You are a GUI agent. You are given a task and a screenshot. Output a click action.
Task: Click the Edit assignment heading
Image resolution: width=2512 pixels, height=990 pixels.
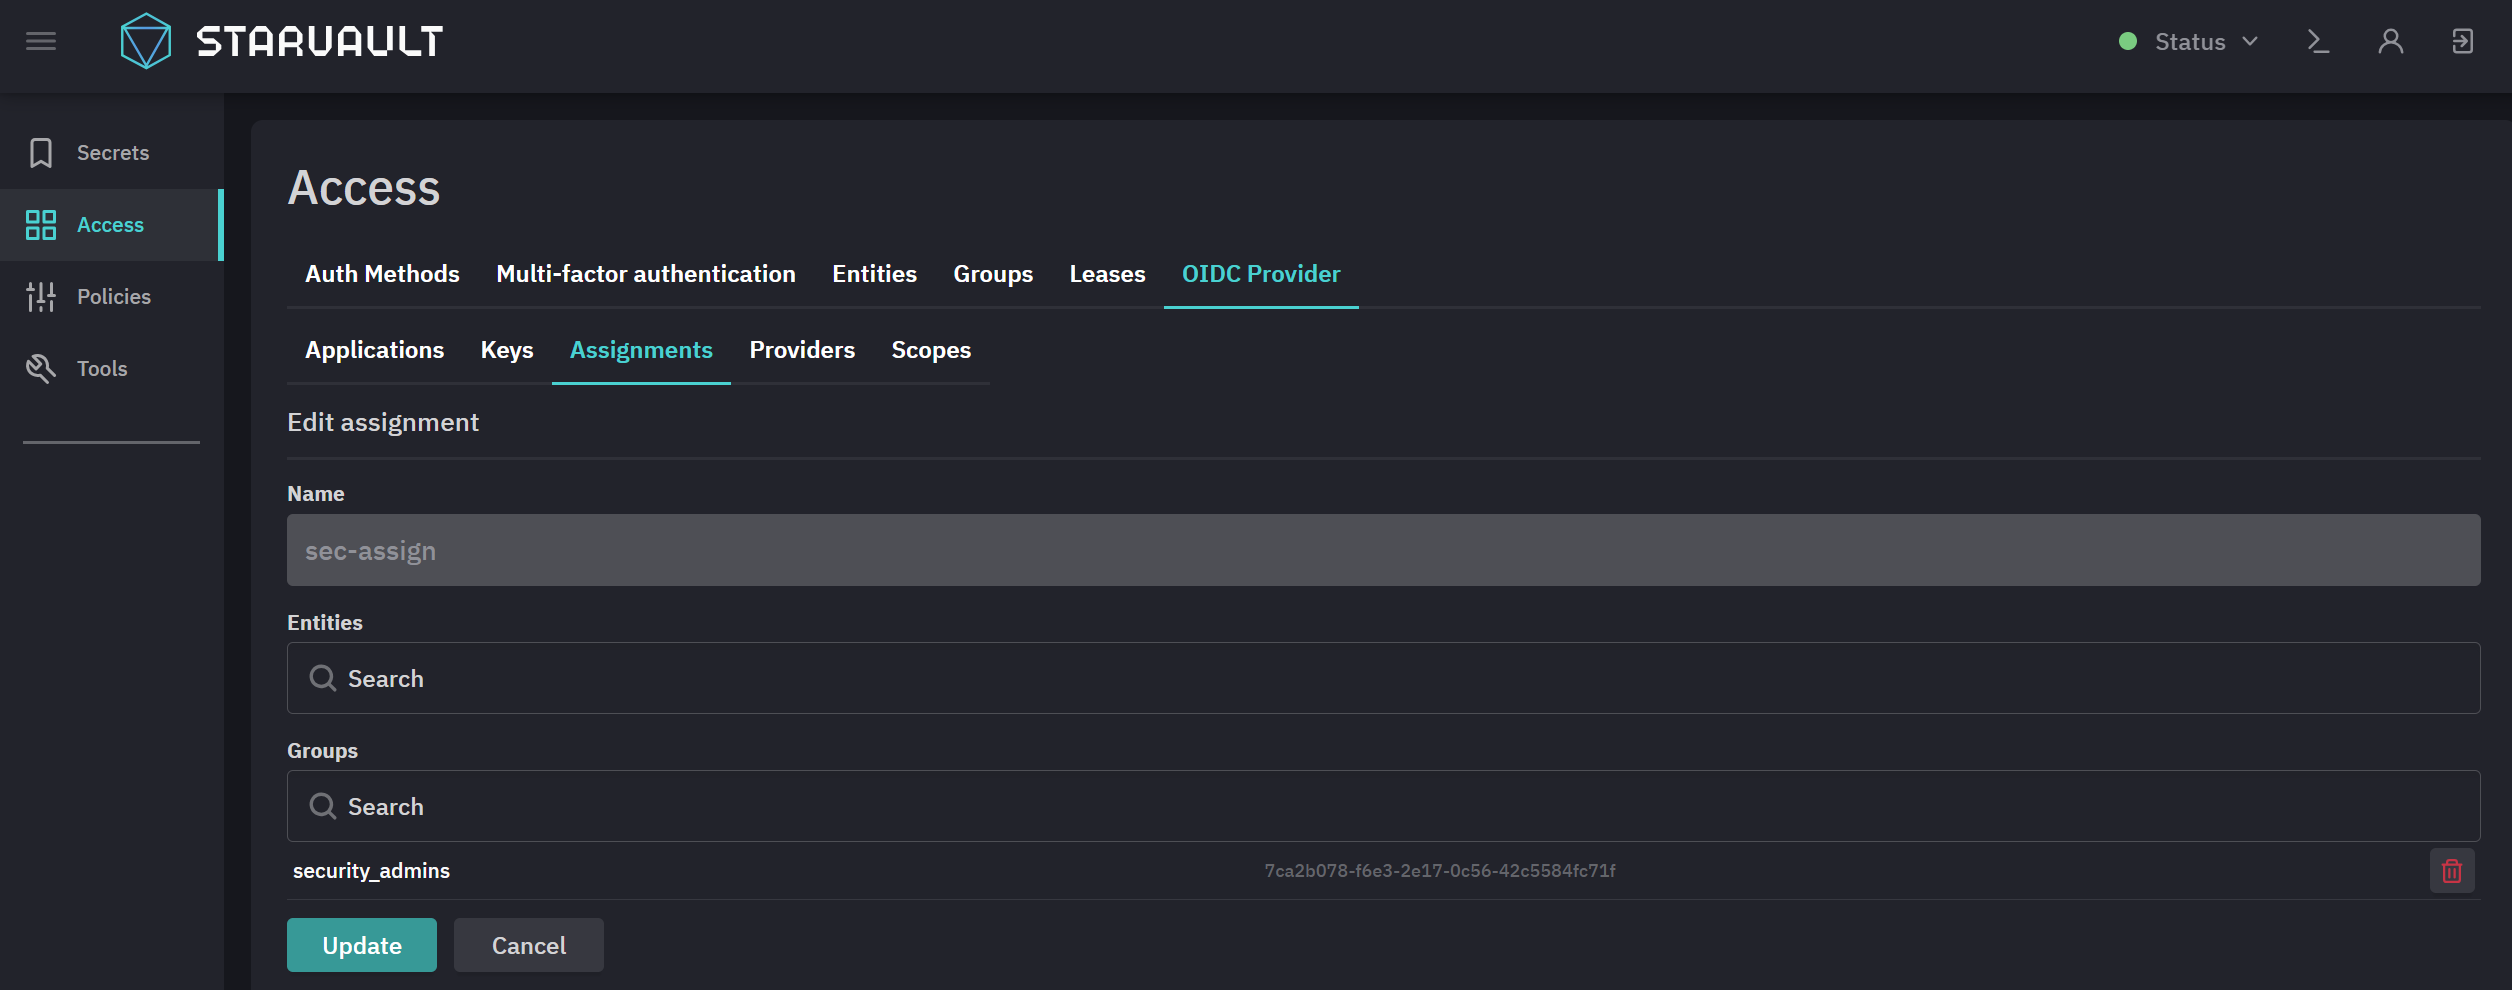pyautogui.click(x=383, y=422)
